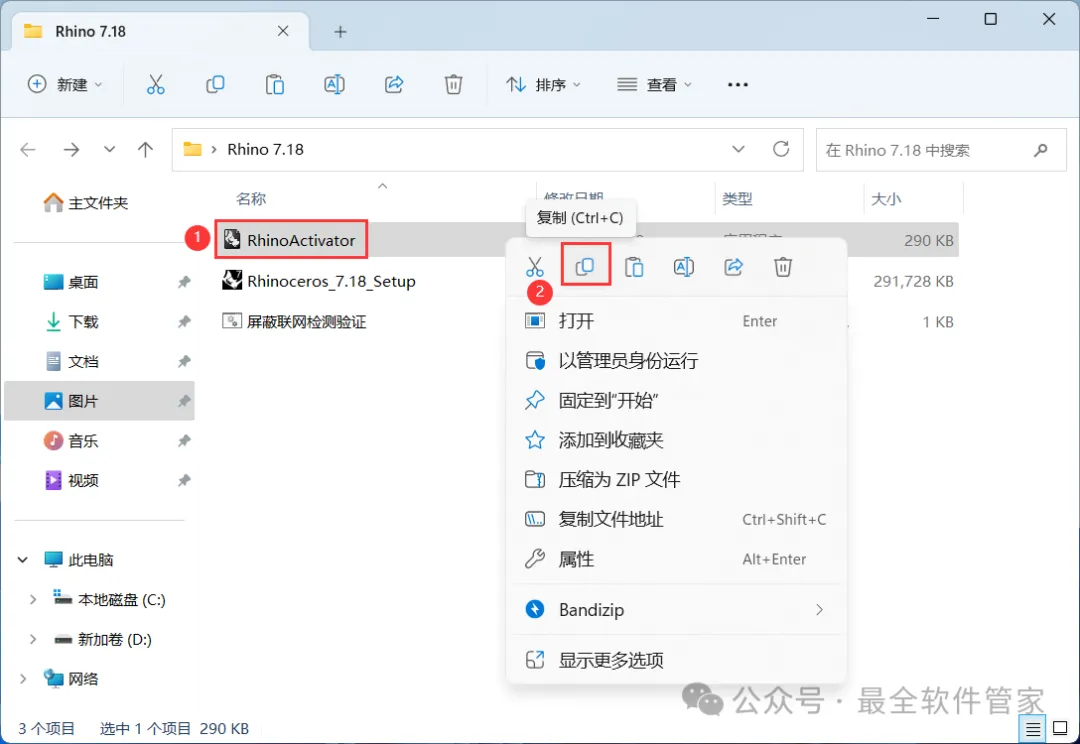Open the 新建 dropdown
Image resolution: width=1080 pixels, height=744 pixels.
tap(65, 85)
